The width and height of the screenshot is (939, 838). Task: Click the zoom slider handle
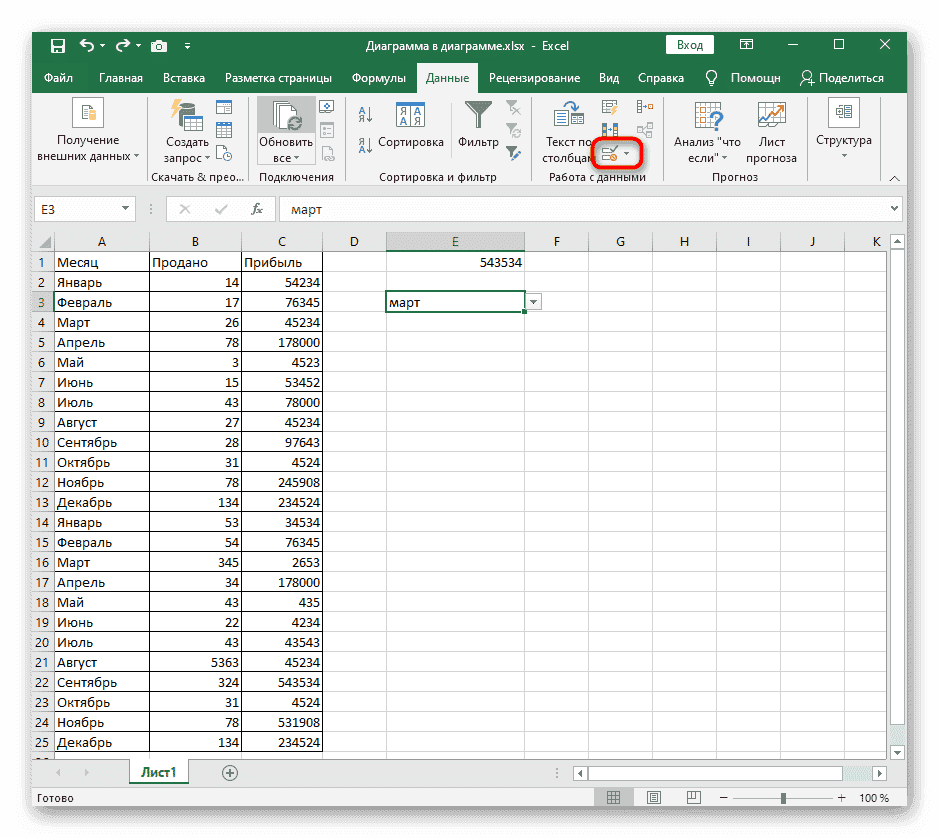(x=783, y=798)
